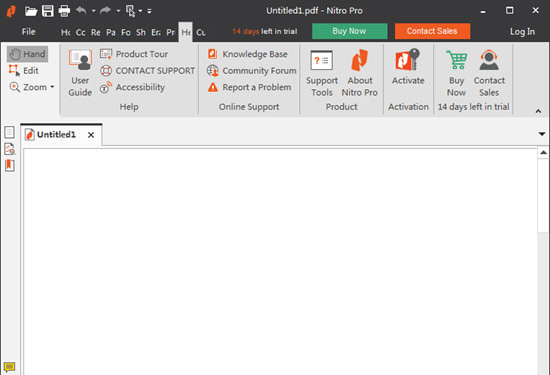Open the undo history dropdown arrow
The height and width of the screenshot is (375, 550).
click(x=93, y=11)
